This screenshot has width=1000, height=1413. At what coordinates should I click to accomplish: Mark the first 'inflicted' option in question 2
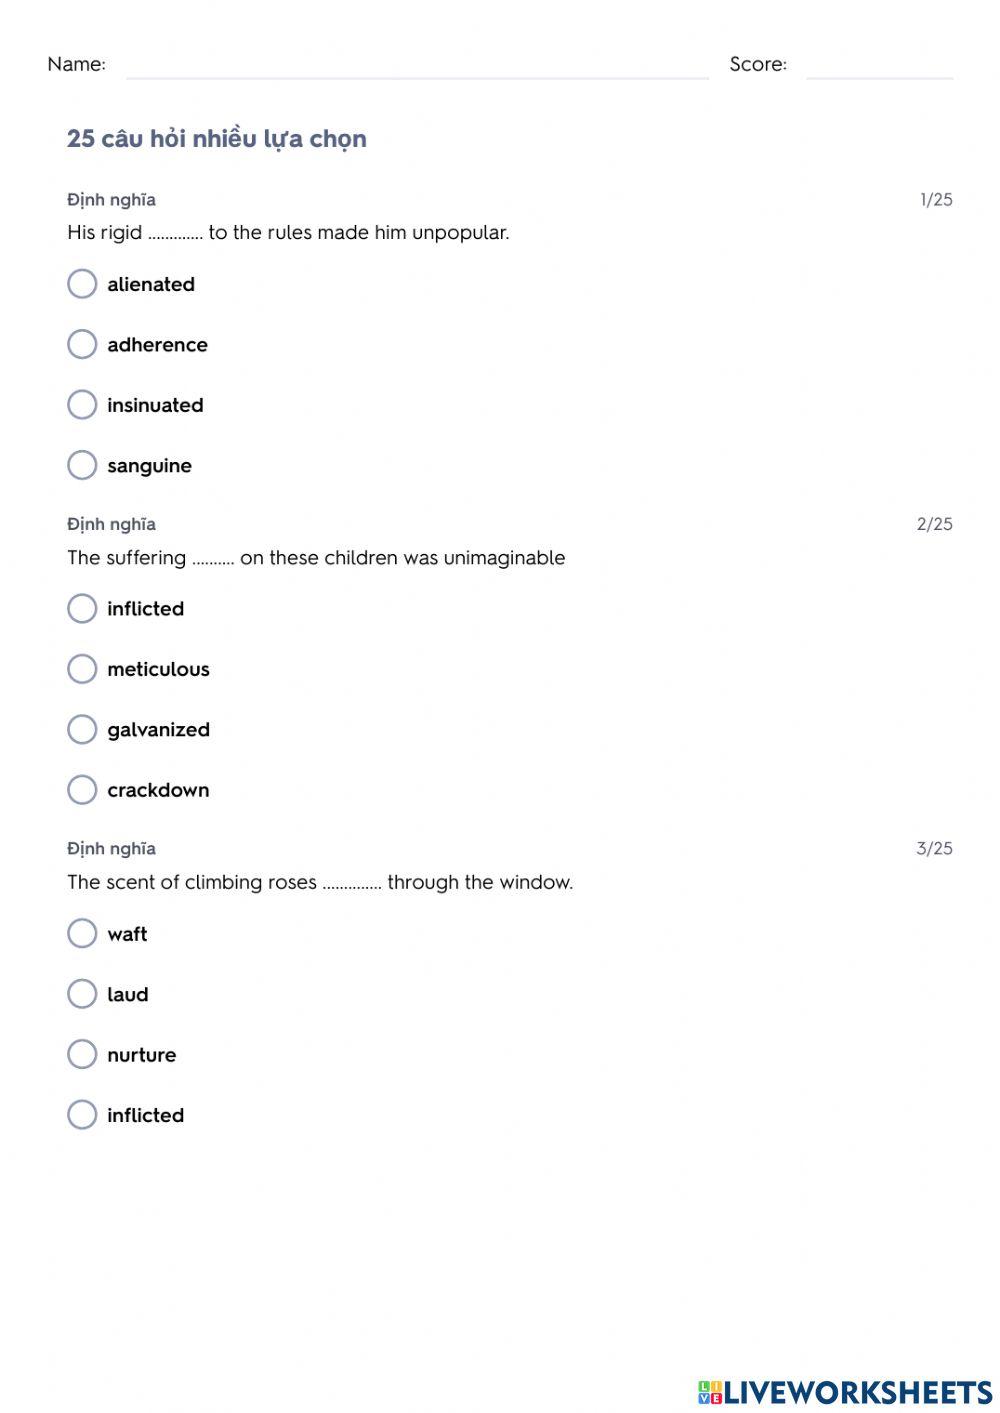point(82,609)
